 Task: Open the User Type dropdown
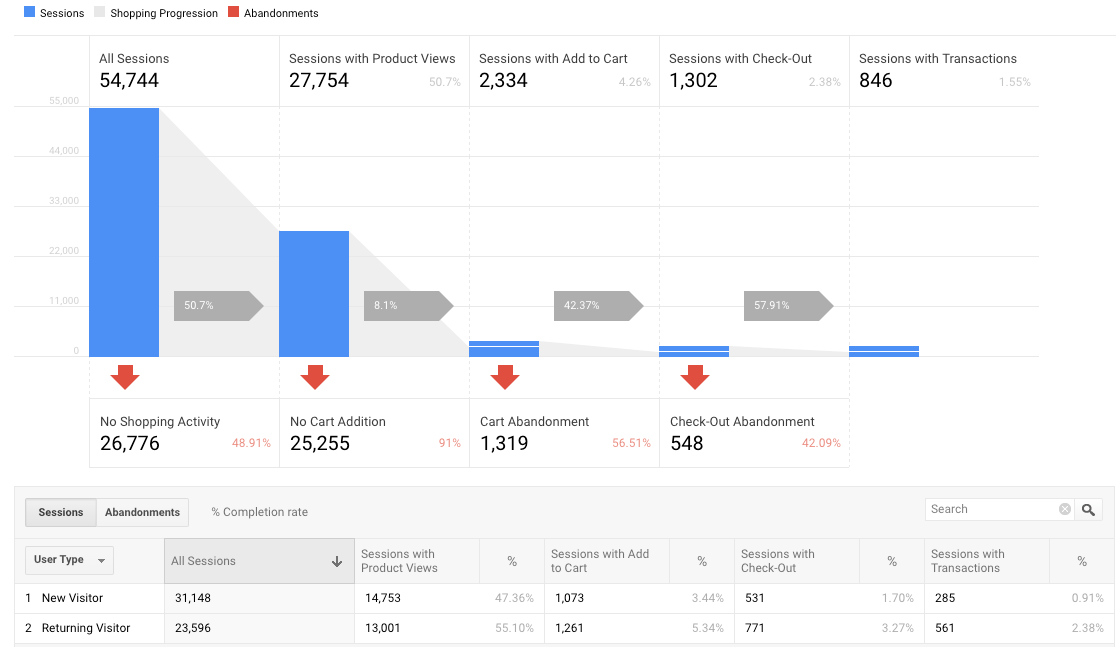click(x=68, y=560)
